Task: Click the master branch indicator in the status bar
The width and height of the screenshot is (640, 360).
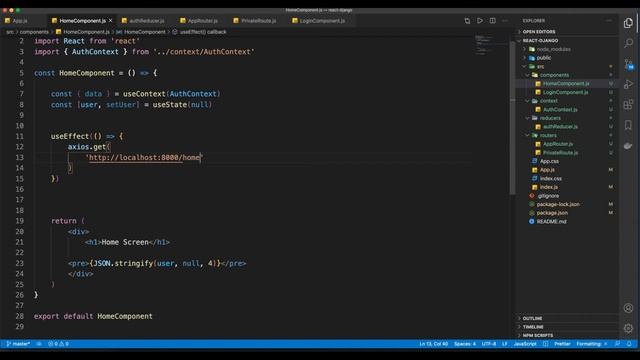Action: click(18, 344)
